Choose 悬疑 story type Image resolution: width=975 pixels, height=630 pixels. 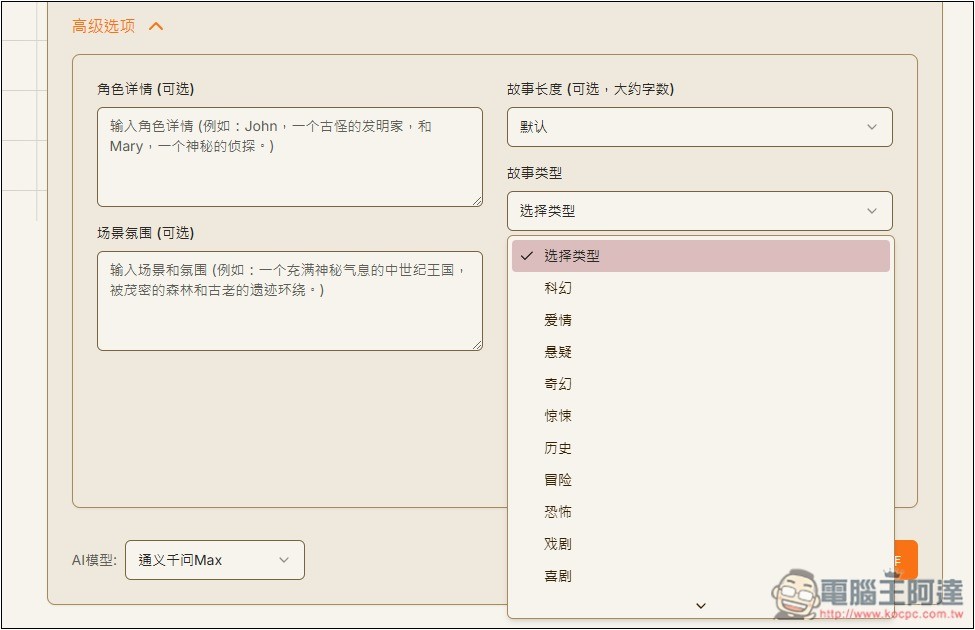pos(701,352)
